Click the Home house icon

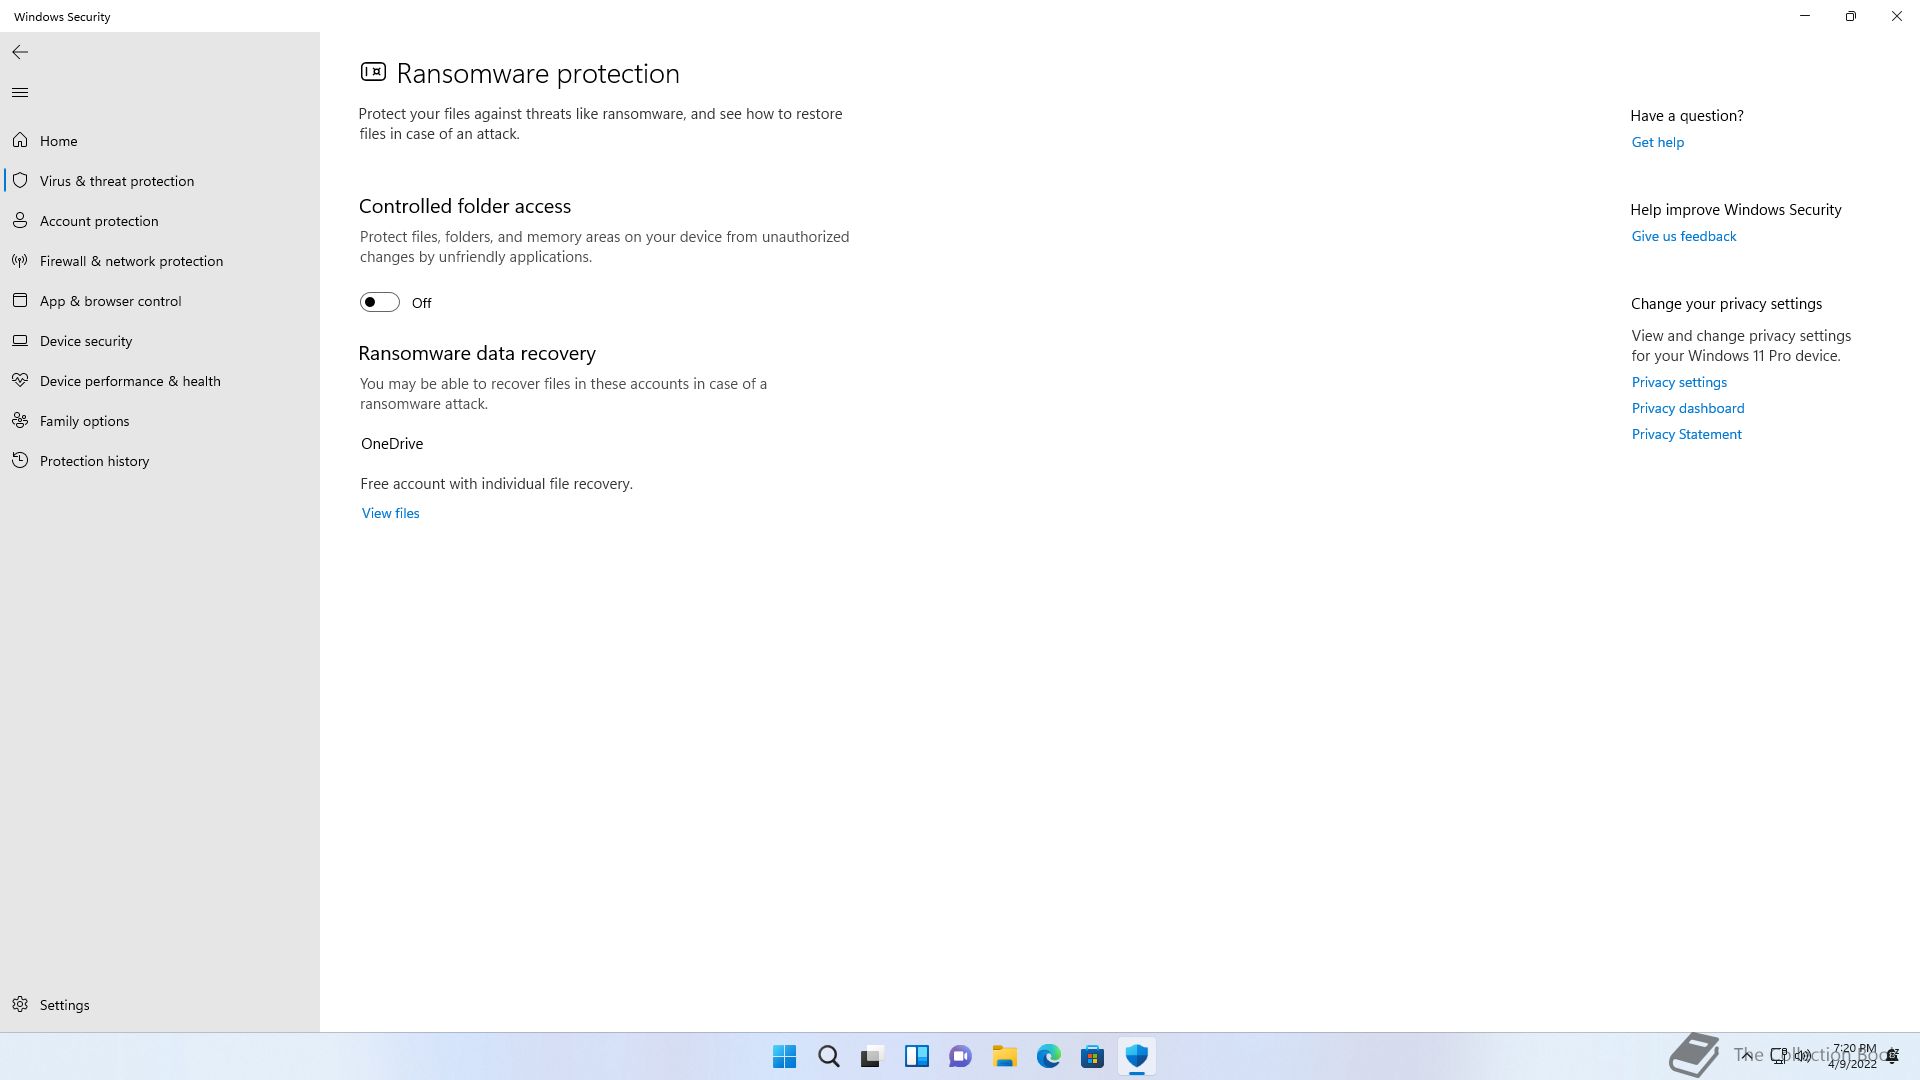click(x=20, y=140)
